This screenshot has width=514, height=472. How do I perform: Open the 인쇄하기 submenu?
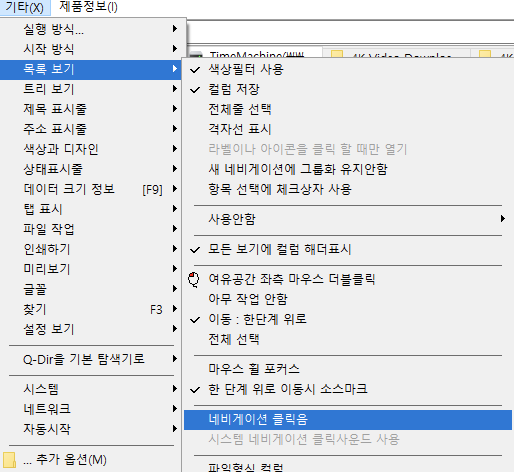coord(91,249)
